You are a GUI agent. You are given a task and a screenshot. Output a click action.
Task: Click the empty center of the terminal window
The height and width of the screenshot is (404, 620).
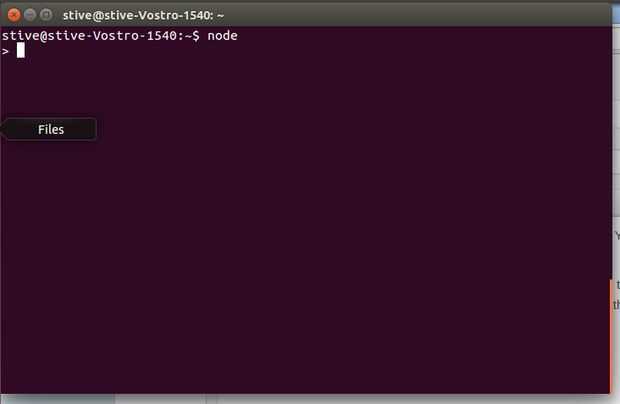coord(306,210)
